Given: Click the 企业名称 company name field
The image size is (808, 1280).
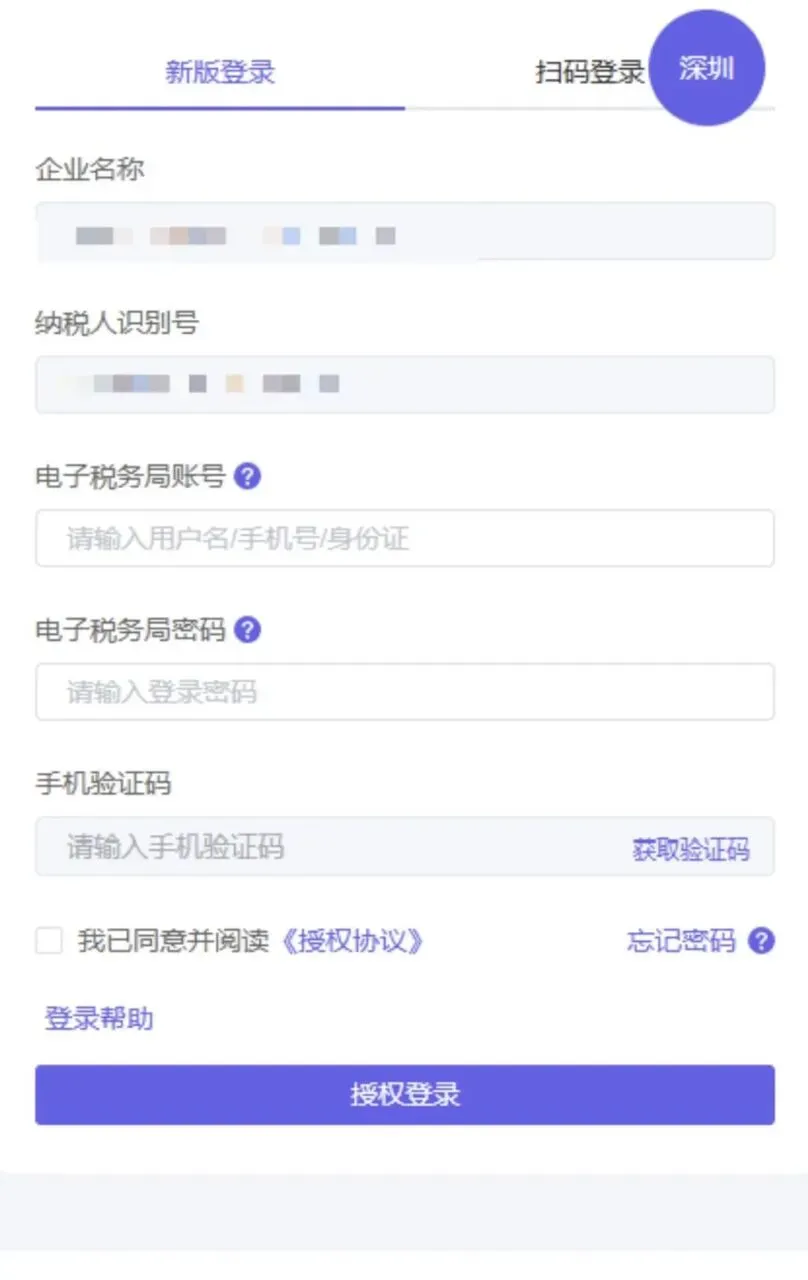Looking at the screenshot, I should pyautogui.click(x=404, y=232).
